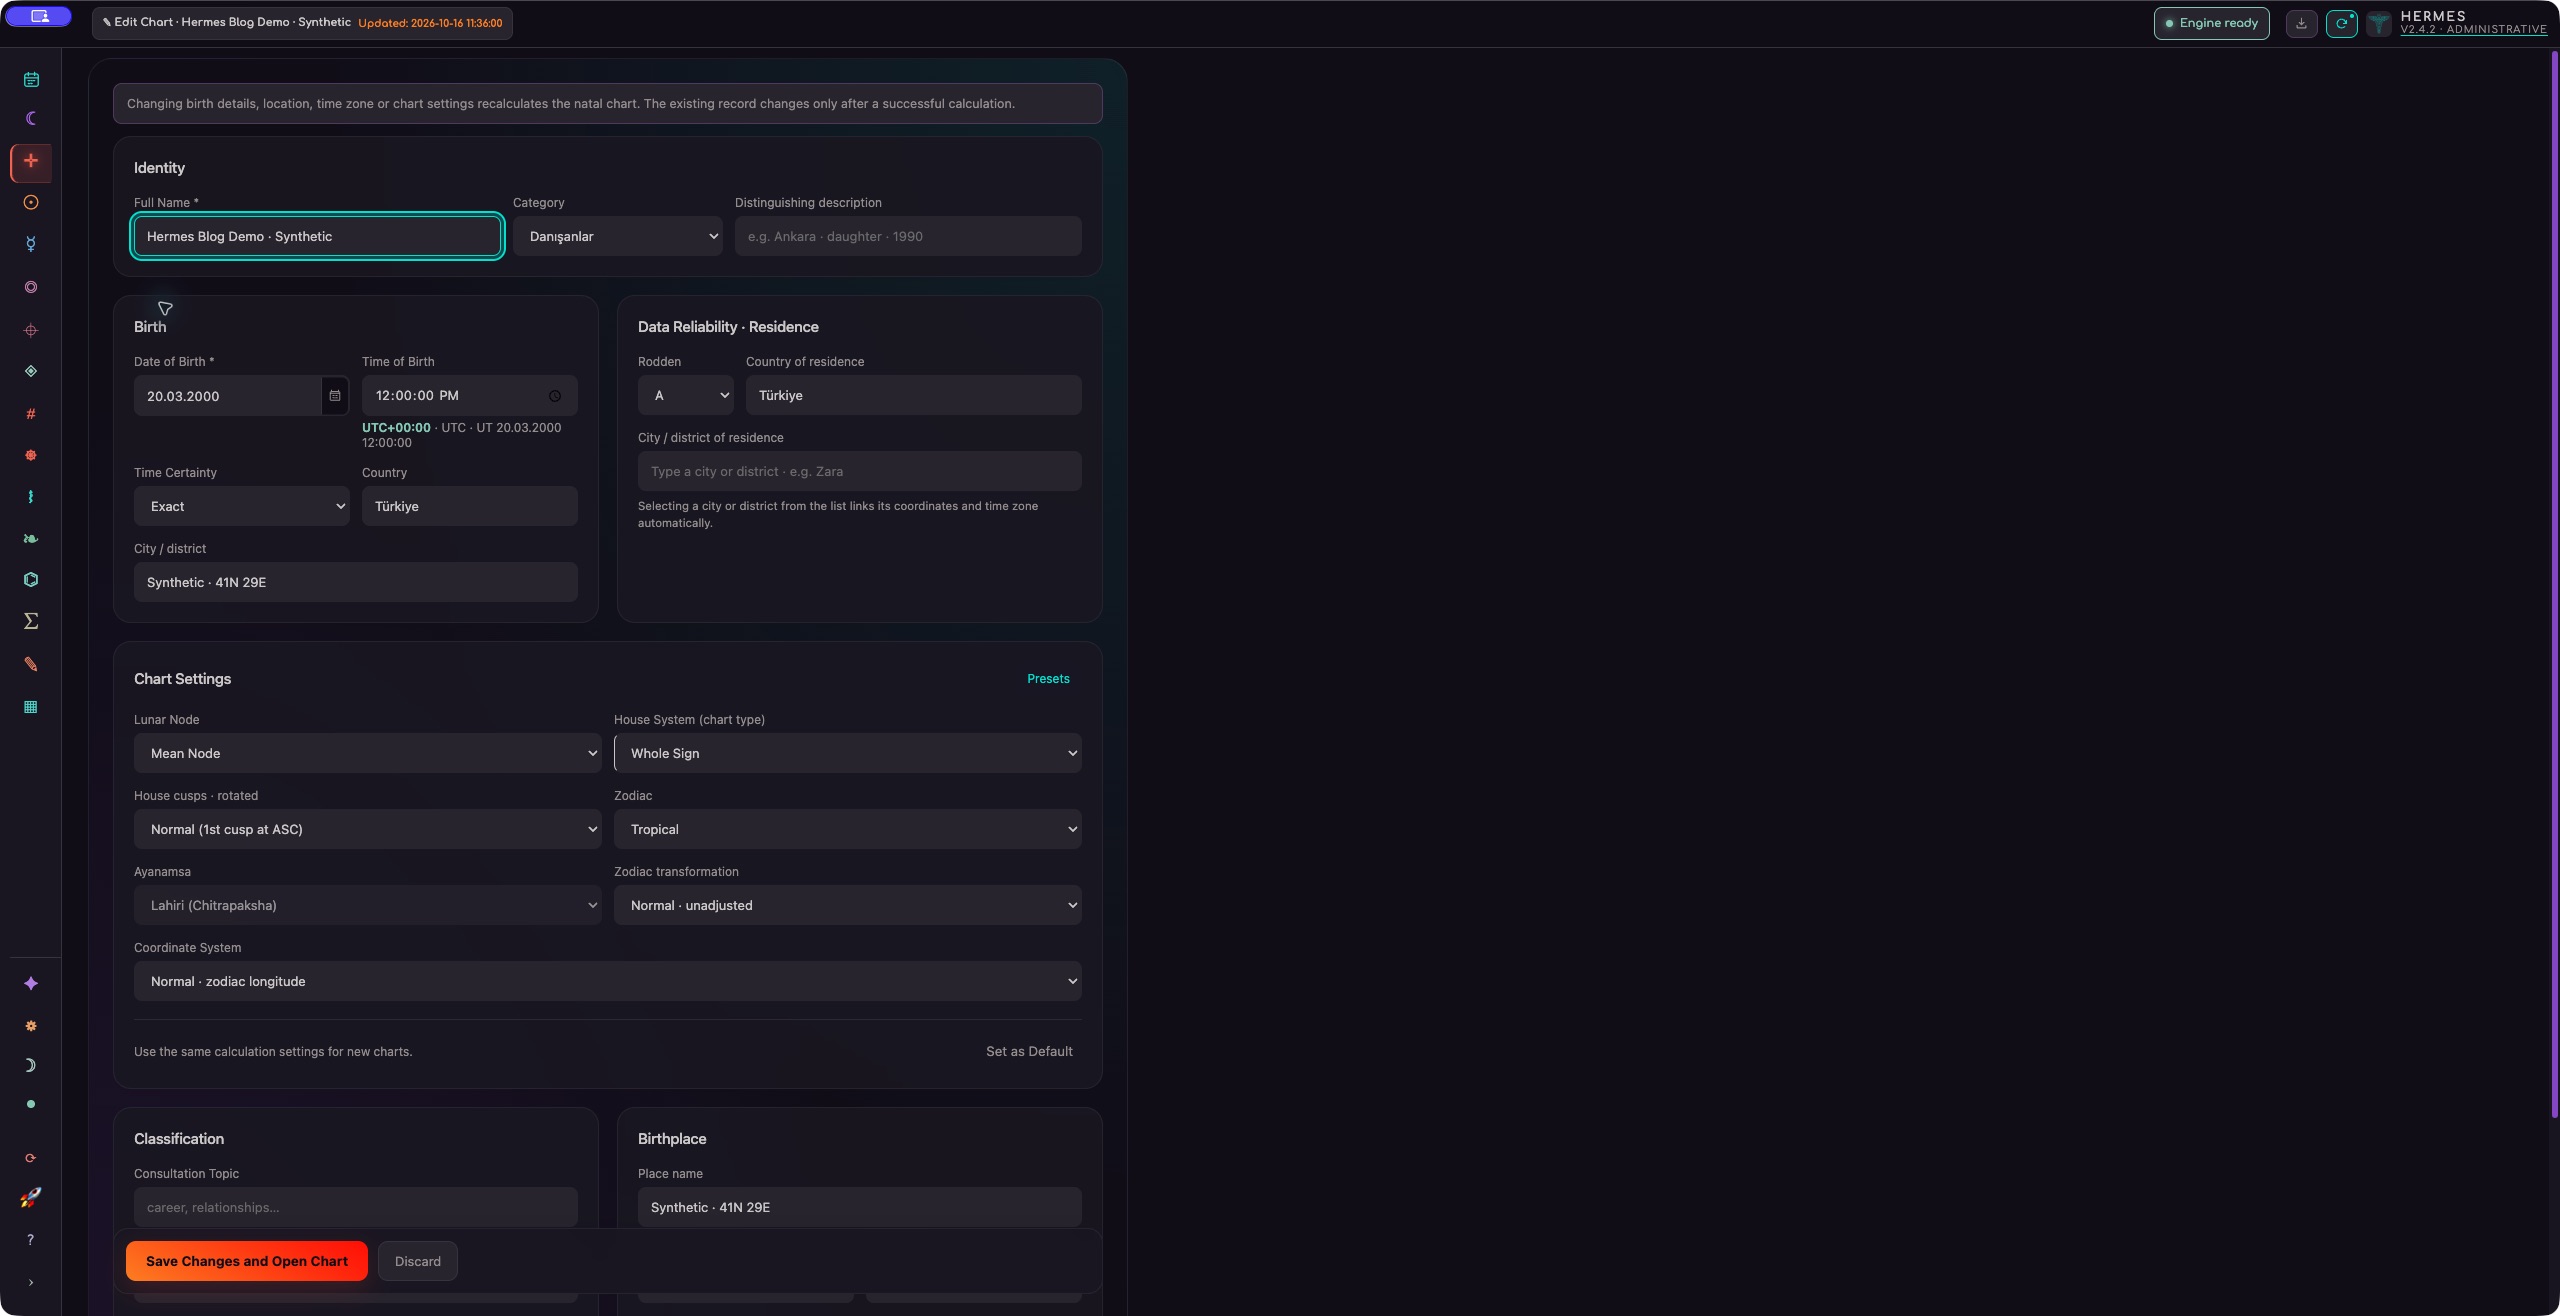Screen dimensions: 2560x1316
Task: Click the V2.4.2 · ADMINISTRATIVE link
Action: (2473, 30)
